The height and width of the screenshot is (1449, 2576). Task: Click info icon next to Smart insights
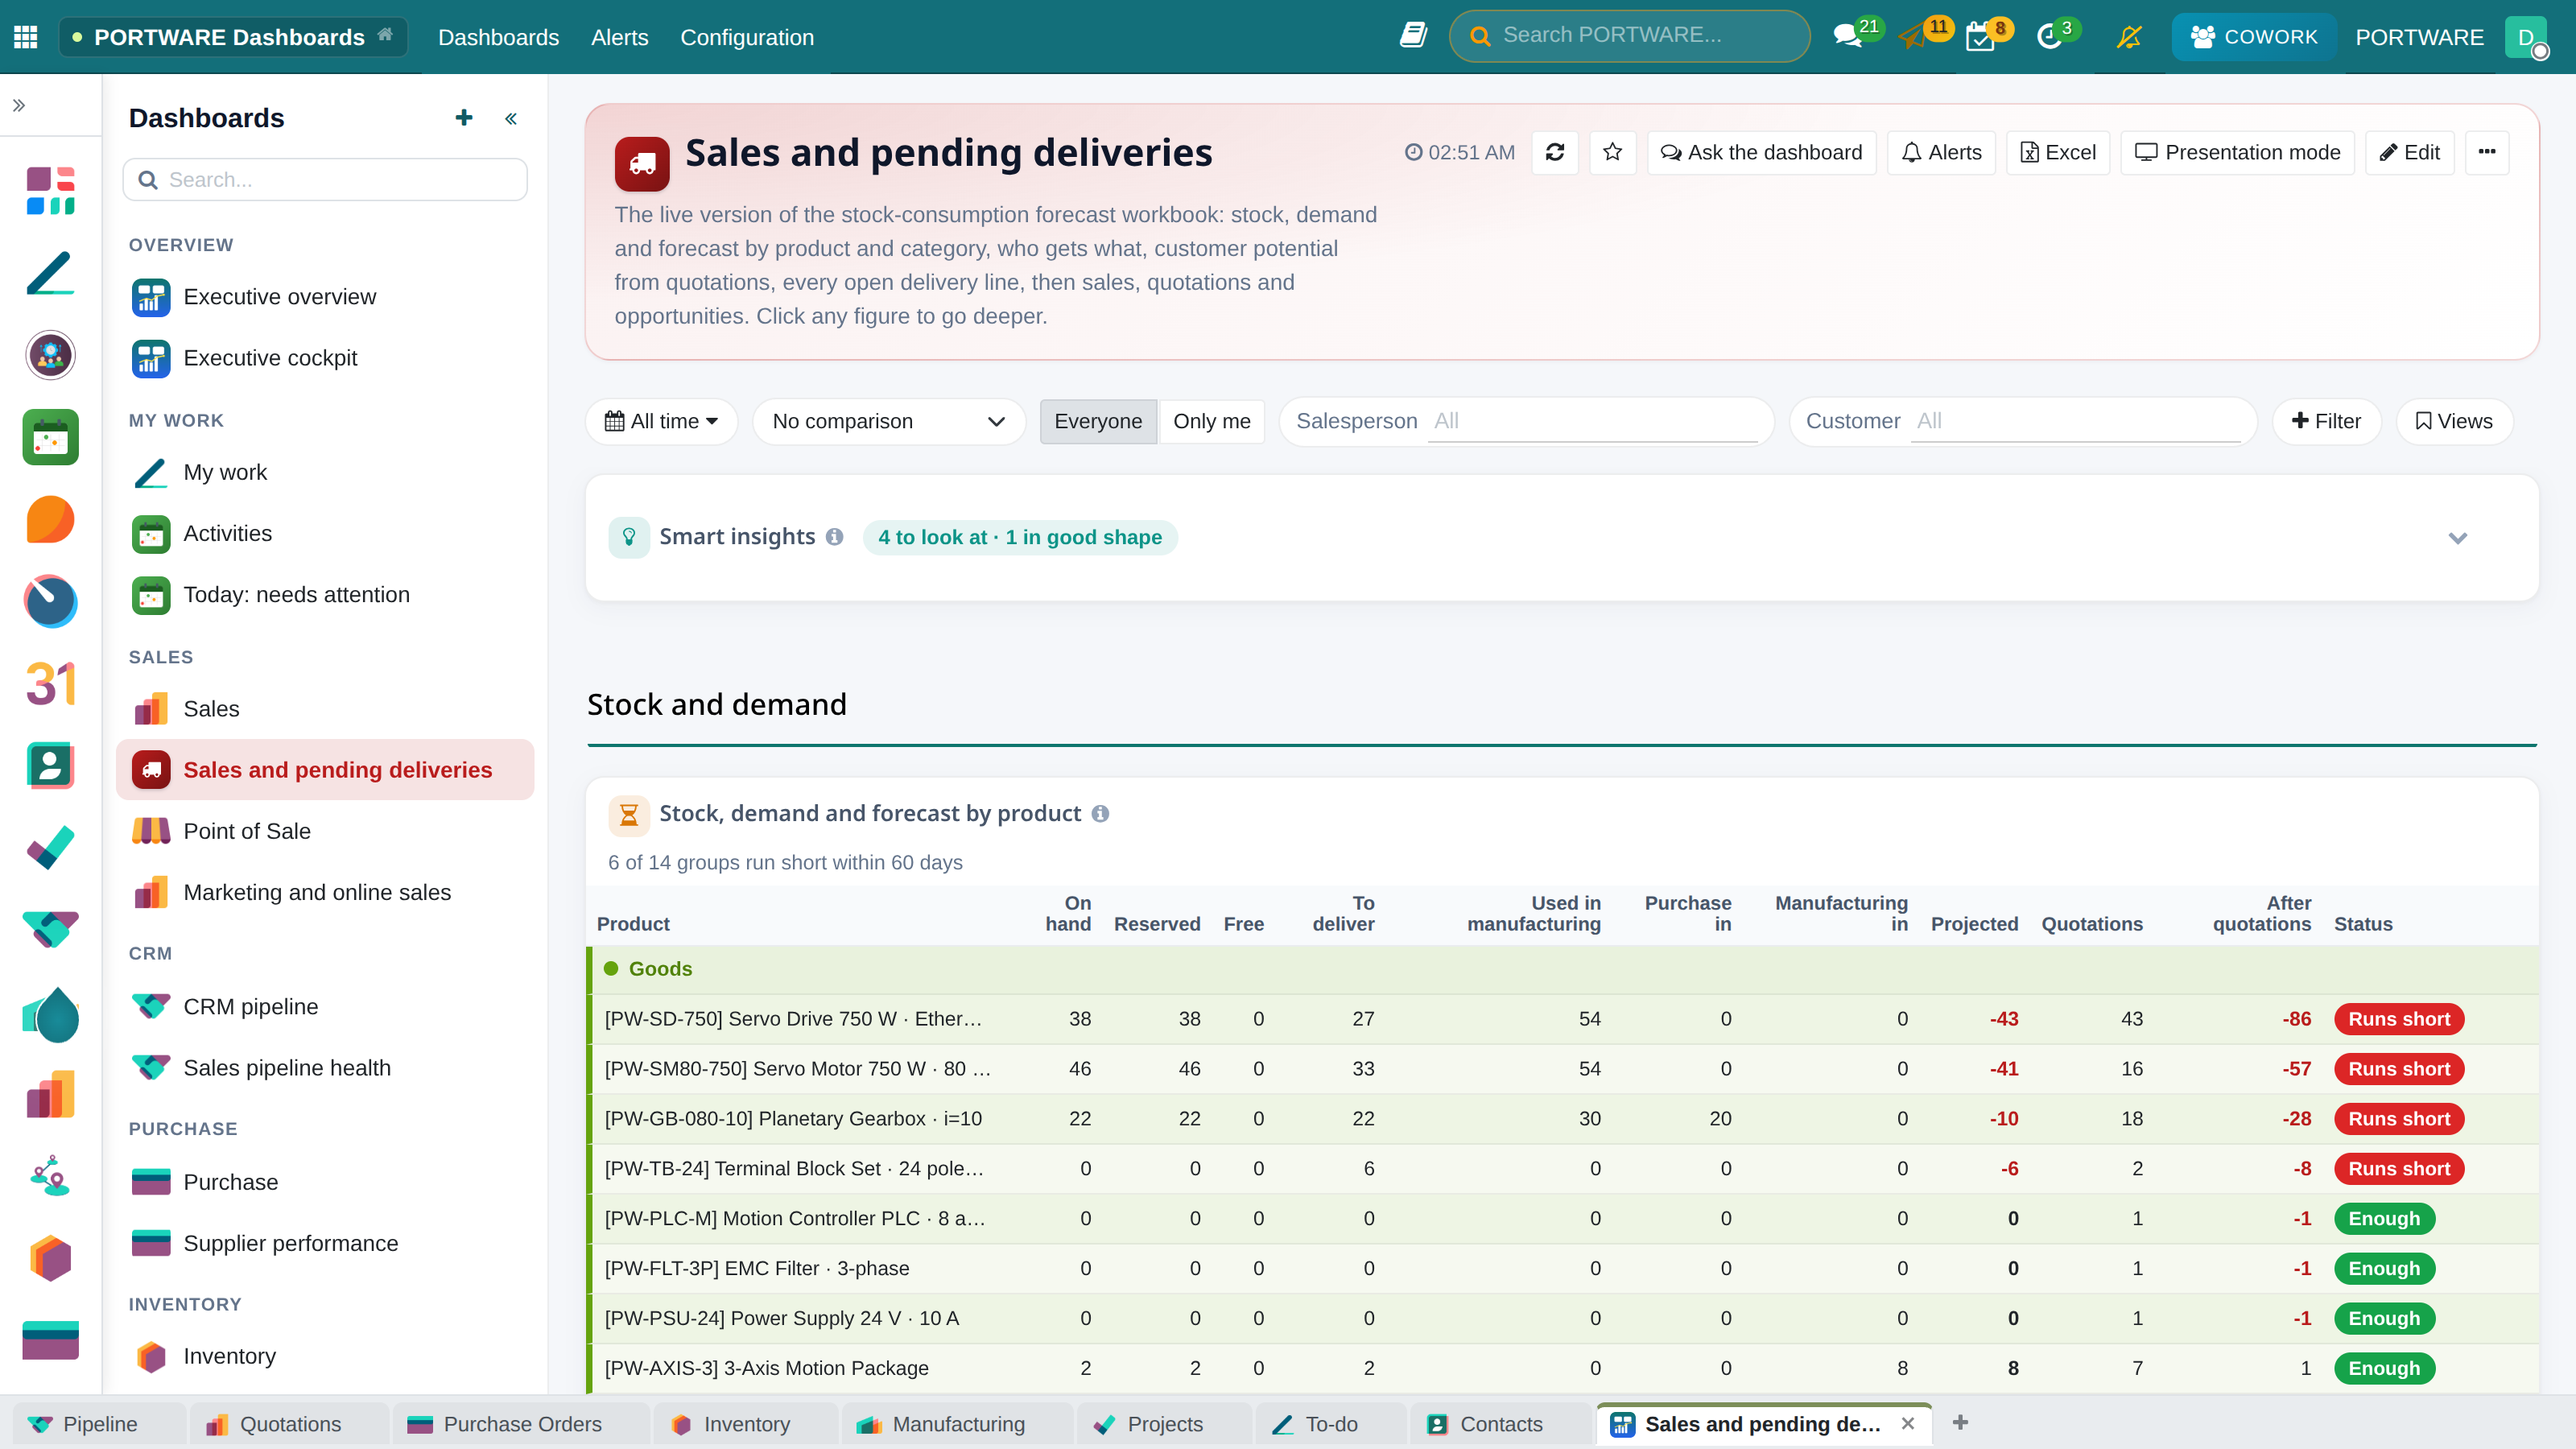point(835,537)
